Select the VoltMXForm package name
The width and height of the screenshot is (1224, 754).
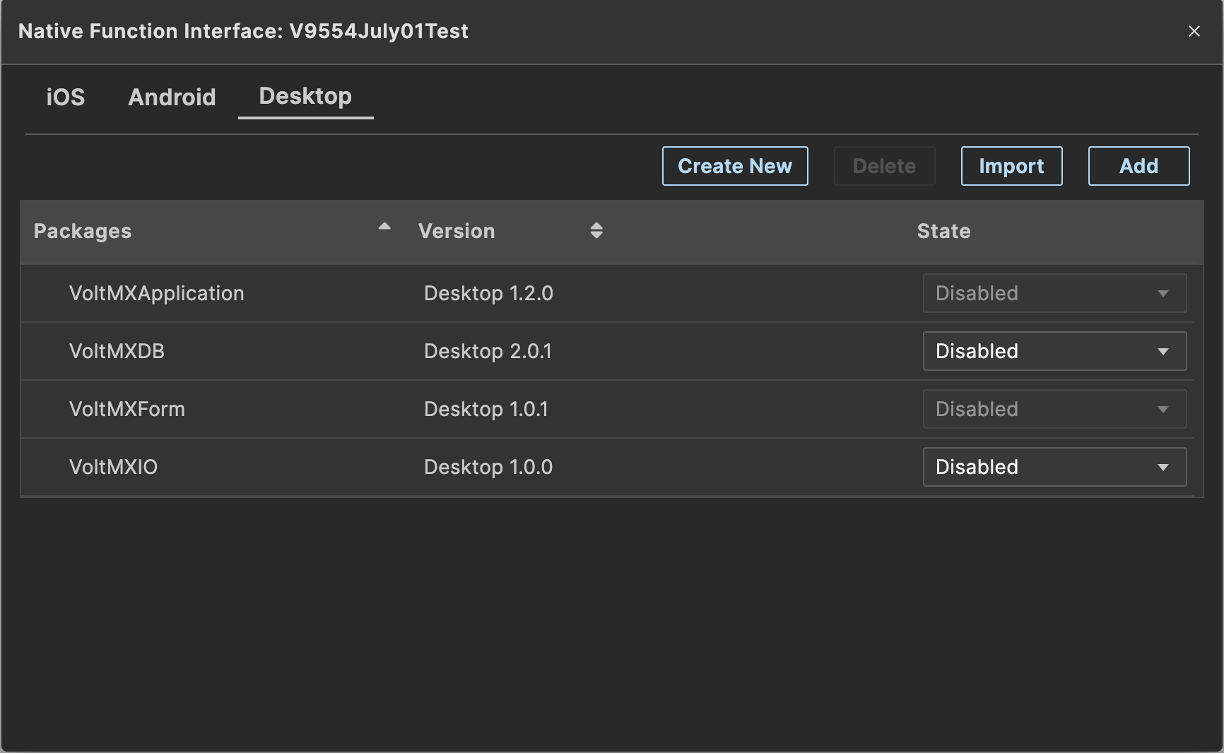[127, 409]
